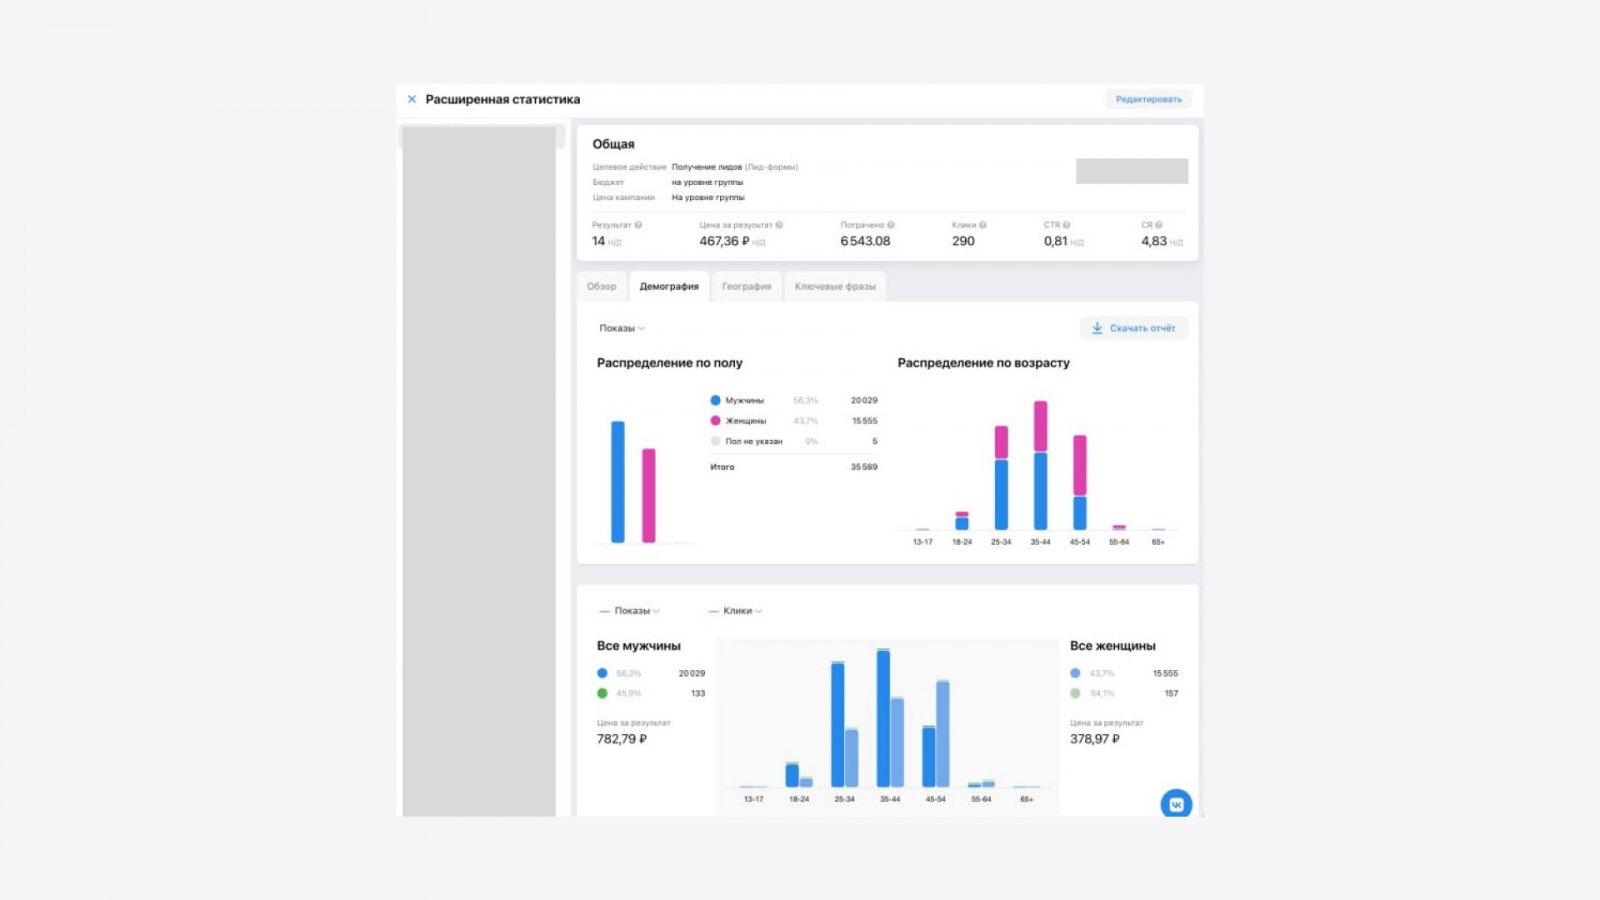Click the Редактировать button

pos(1148,99)
